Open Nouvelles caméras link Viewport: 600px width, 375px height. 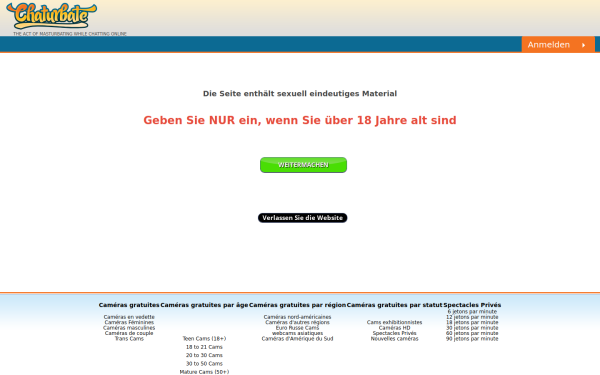tap(394, 338)
